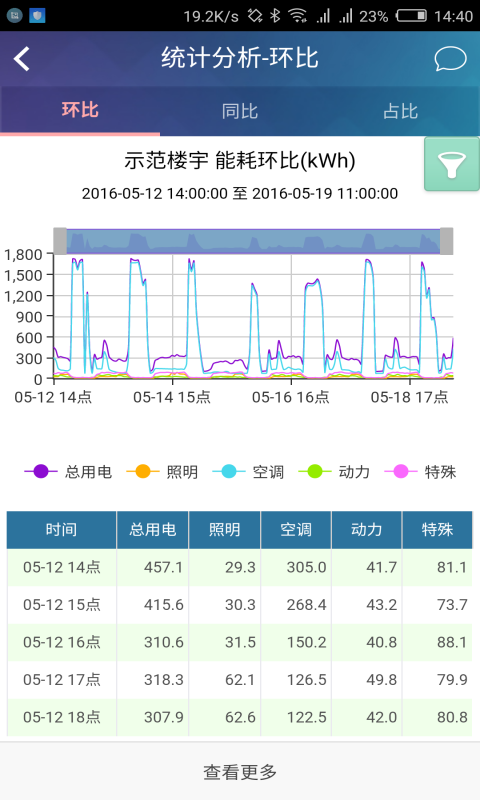Tap the 查看更多 button
Screen dimensions: 480x800
(240, 771)
